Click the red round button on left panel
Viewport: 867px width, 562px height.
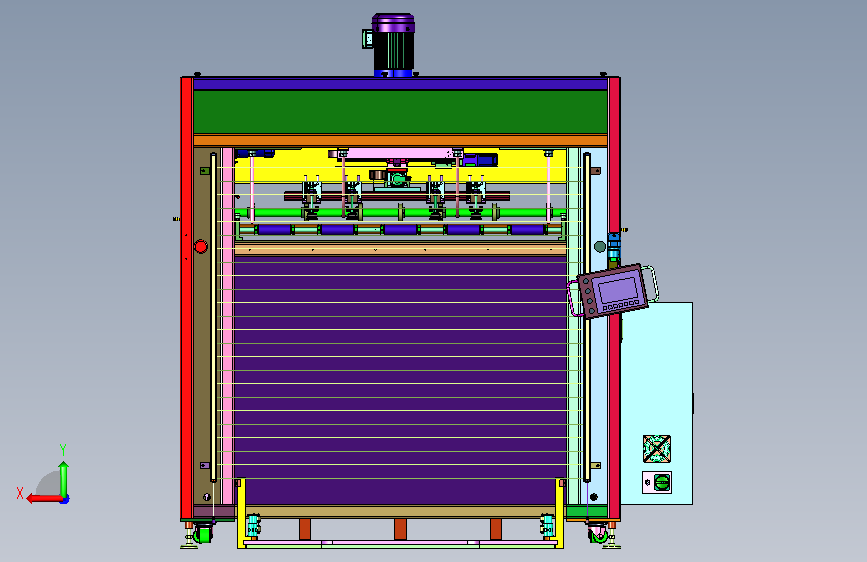pyautogui.click(x=201, y=247)
